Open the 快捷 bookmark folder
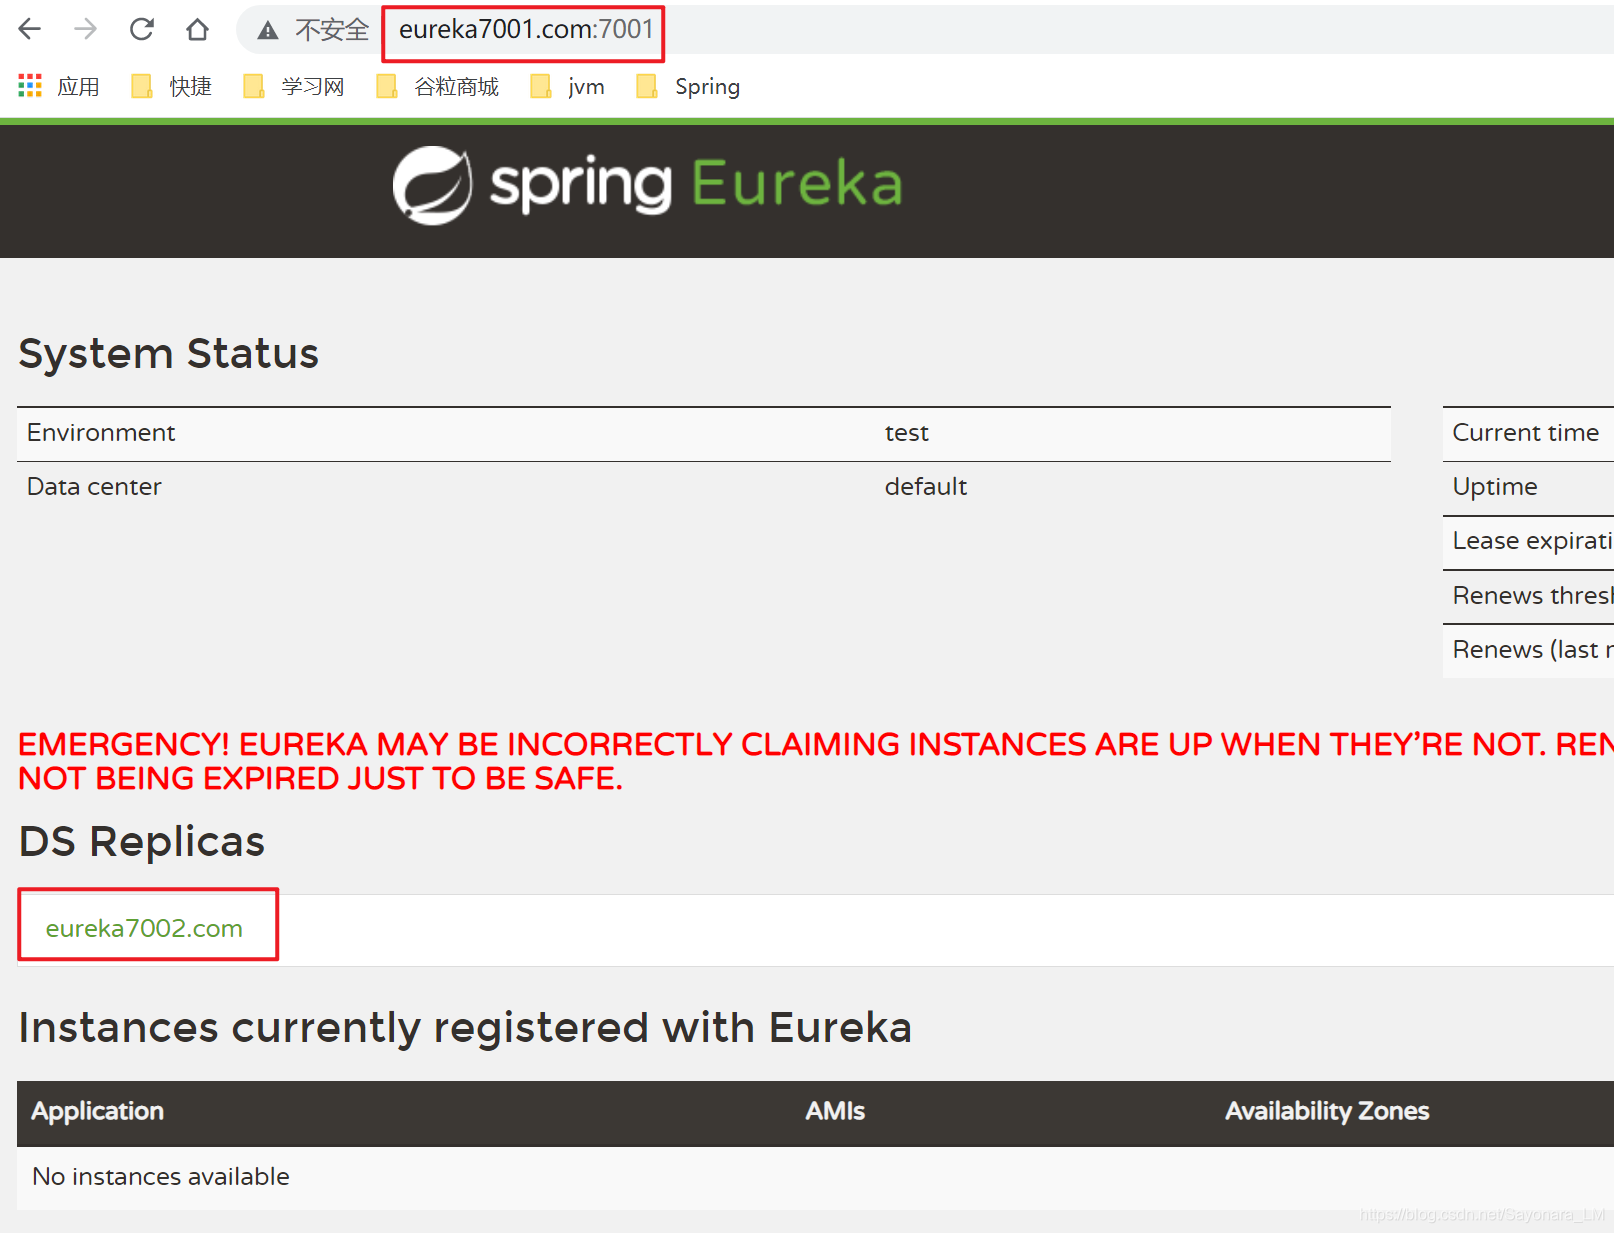Viewport: 1614px width, 1233px height. click(x=172, y=87)
